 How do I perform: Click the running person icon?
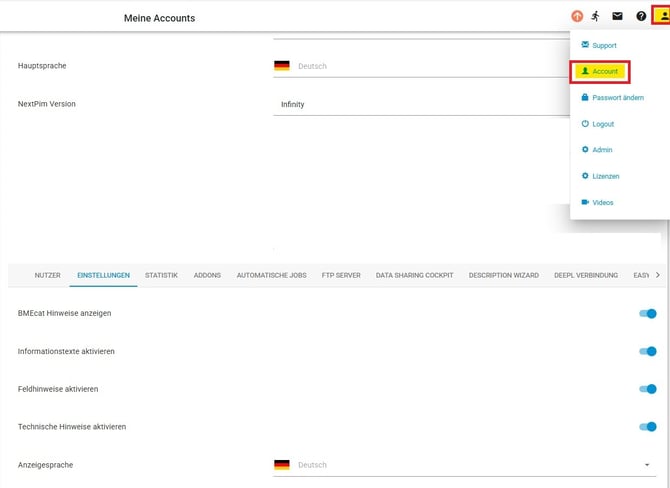coord(596,16)
